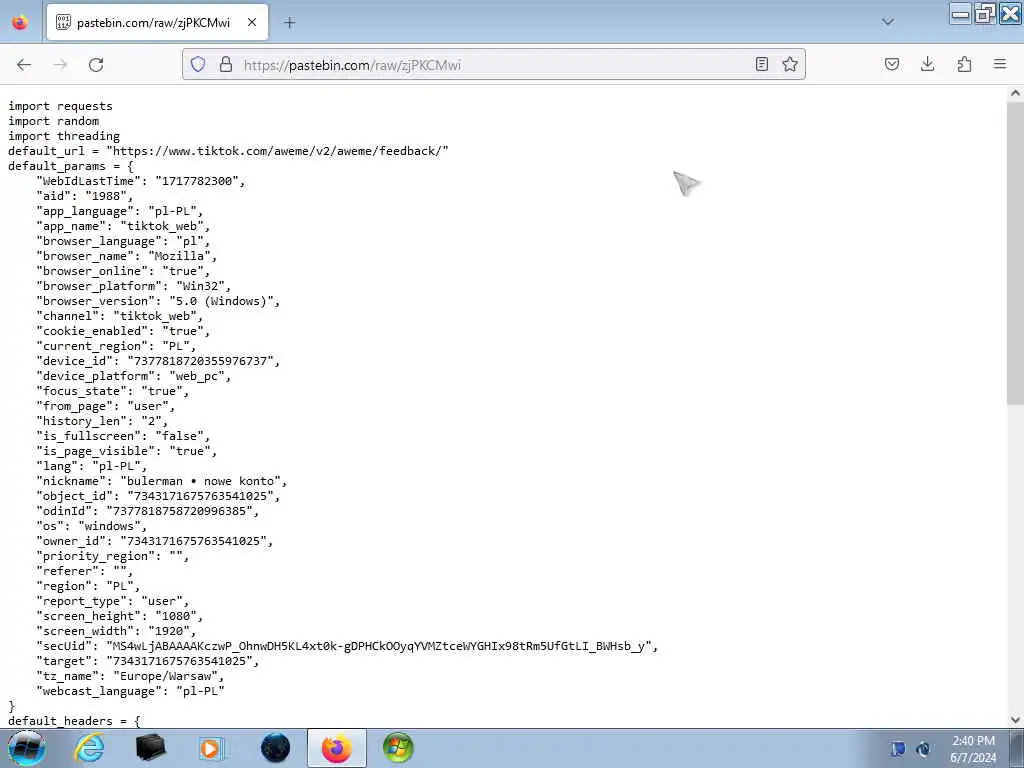Open the Firefox downloads panel
The image size is (1024, 768).
[x=927, y=64]
